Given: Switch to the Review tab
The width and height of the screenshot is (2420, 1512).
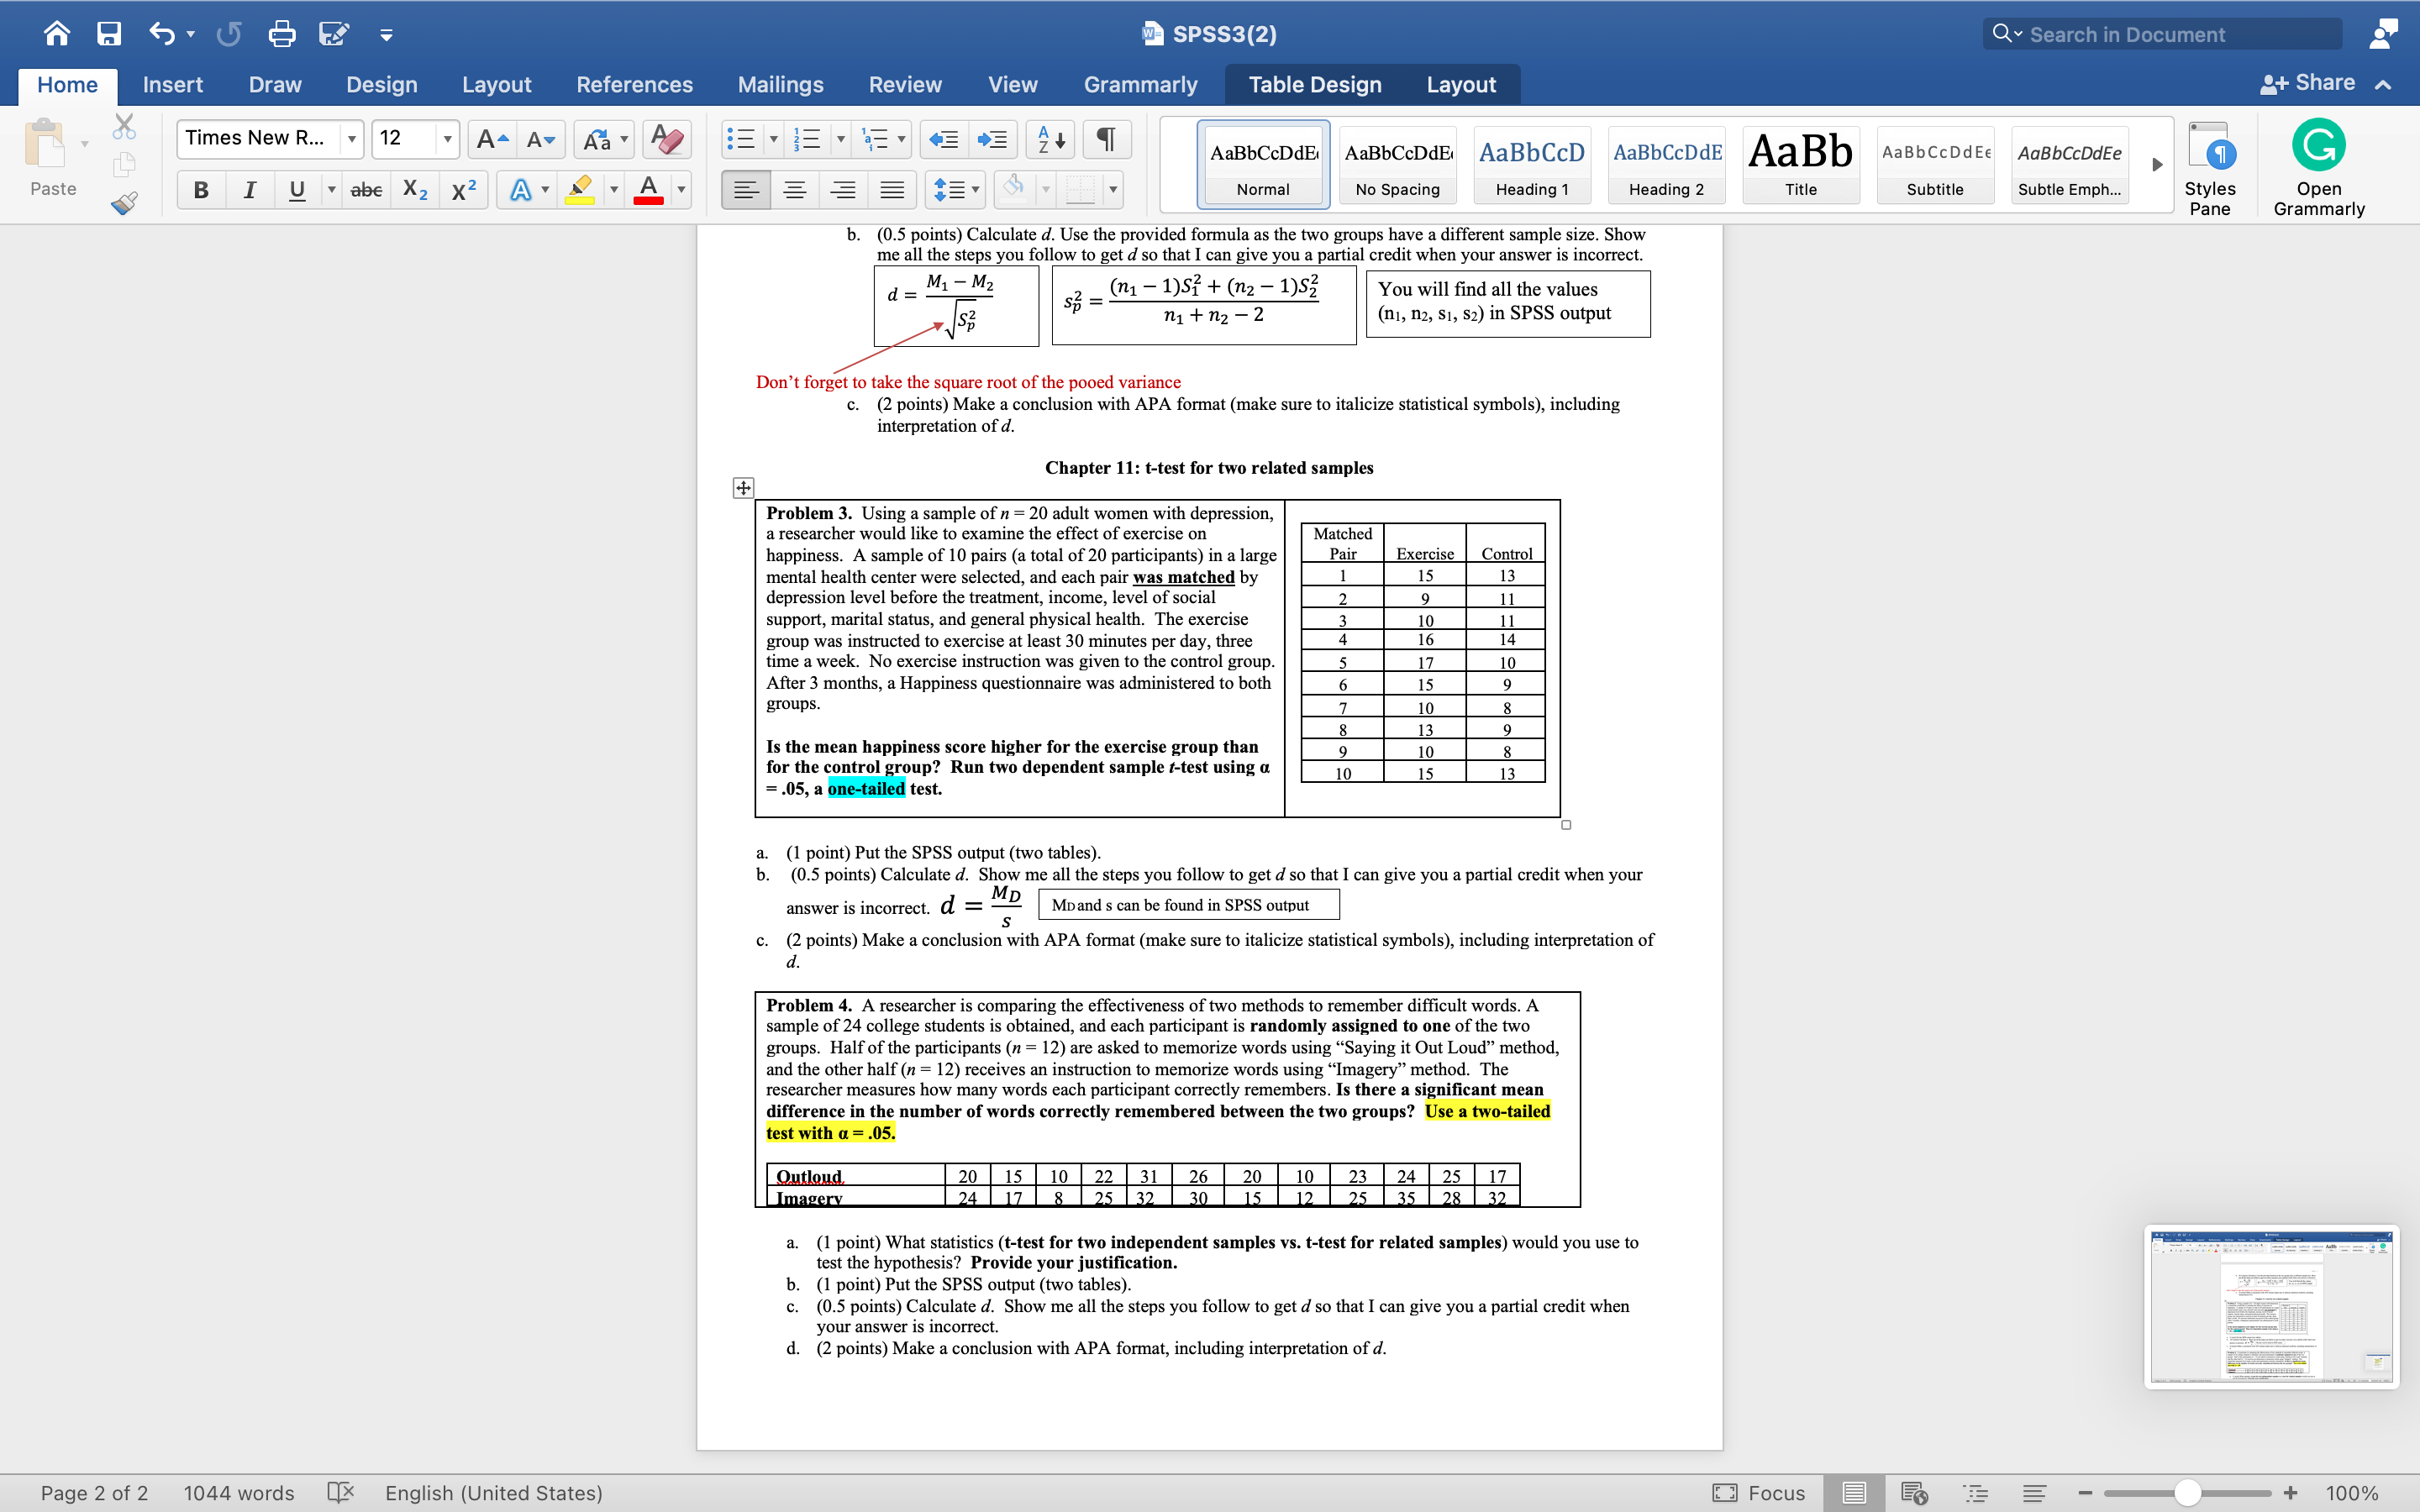Looking at the screenshot, I should click(905, 84).
